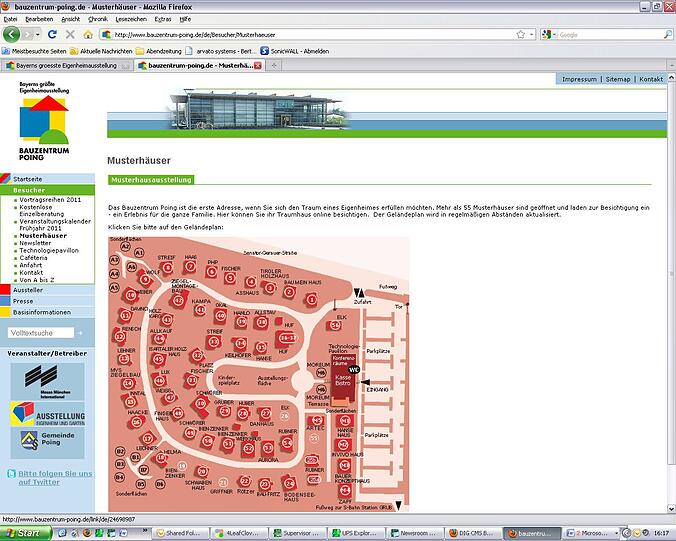Click Messe München International logo
The height and width of the screenshot is (541, 676).
pyautogui.click(x=47, y=382)
